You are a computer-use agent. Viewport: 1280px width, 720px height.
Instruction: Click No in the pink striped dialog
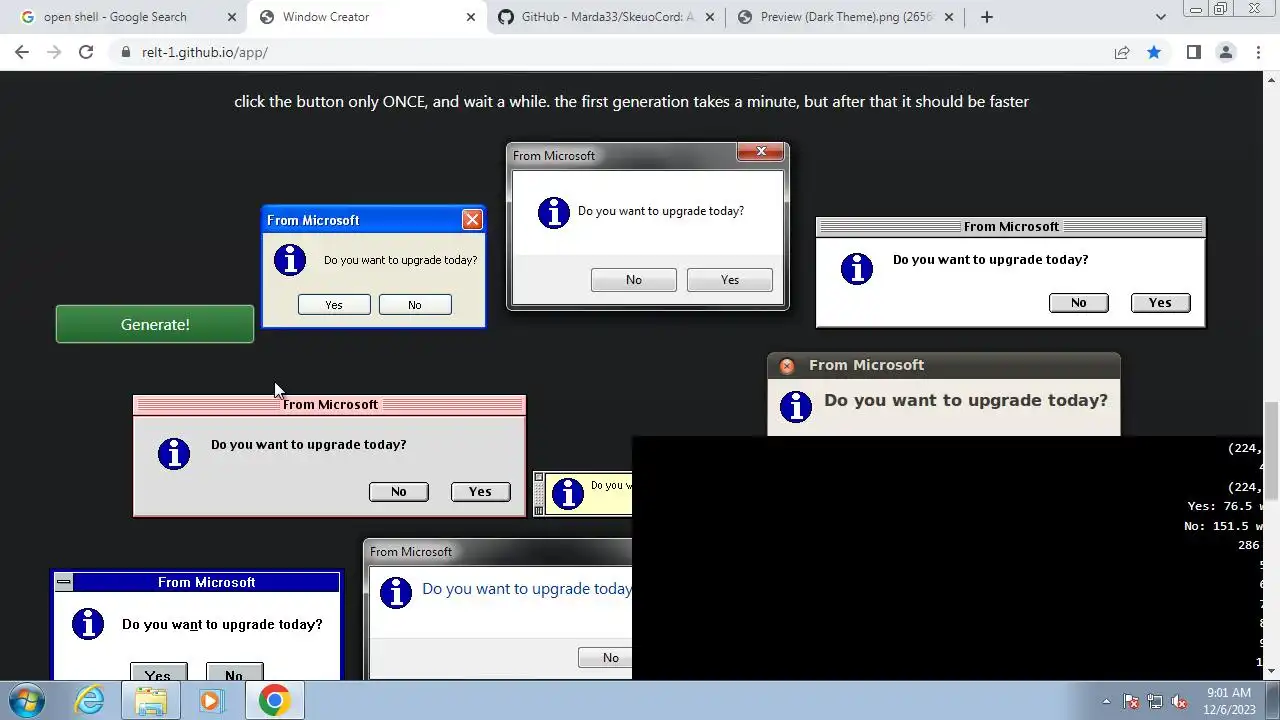pyautogui.click(x=399, y=491)
